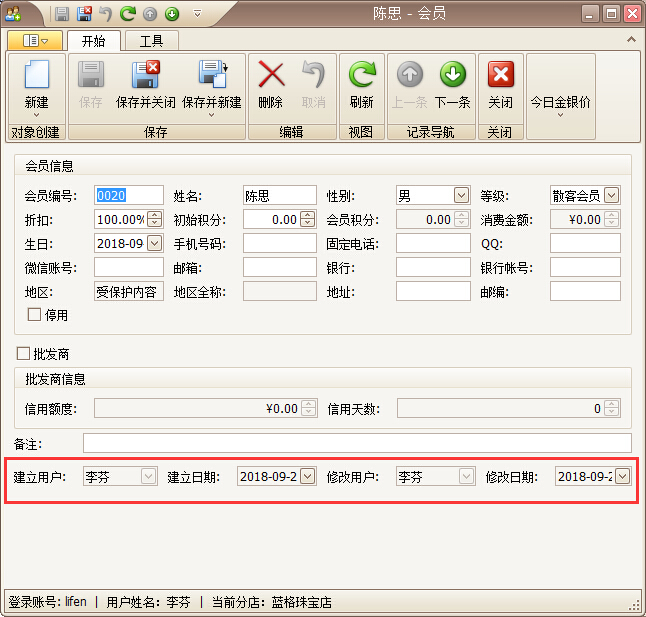Expand the 等级 (Level) dropdown
Screen dimensions: 646x617
tap(612, 195)
